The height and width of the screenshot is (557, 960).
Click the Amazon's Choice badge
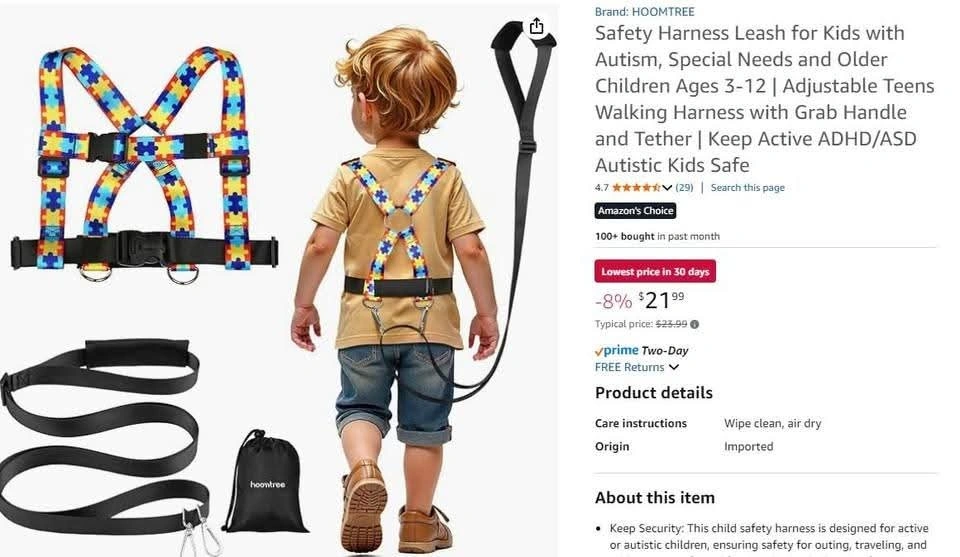[x=636, y=211]
